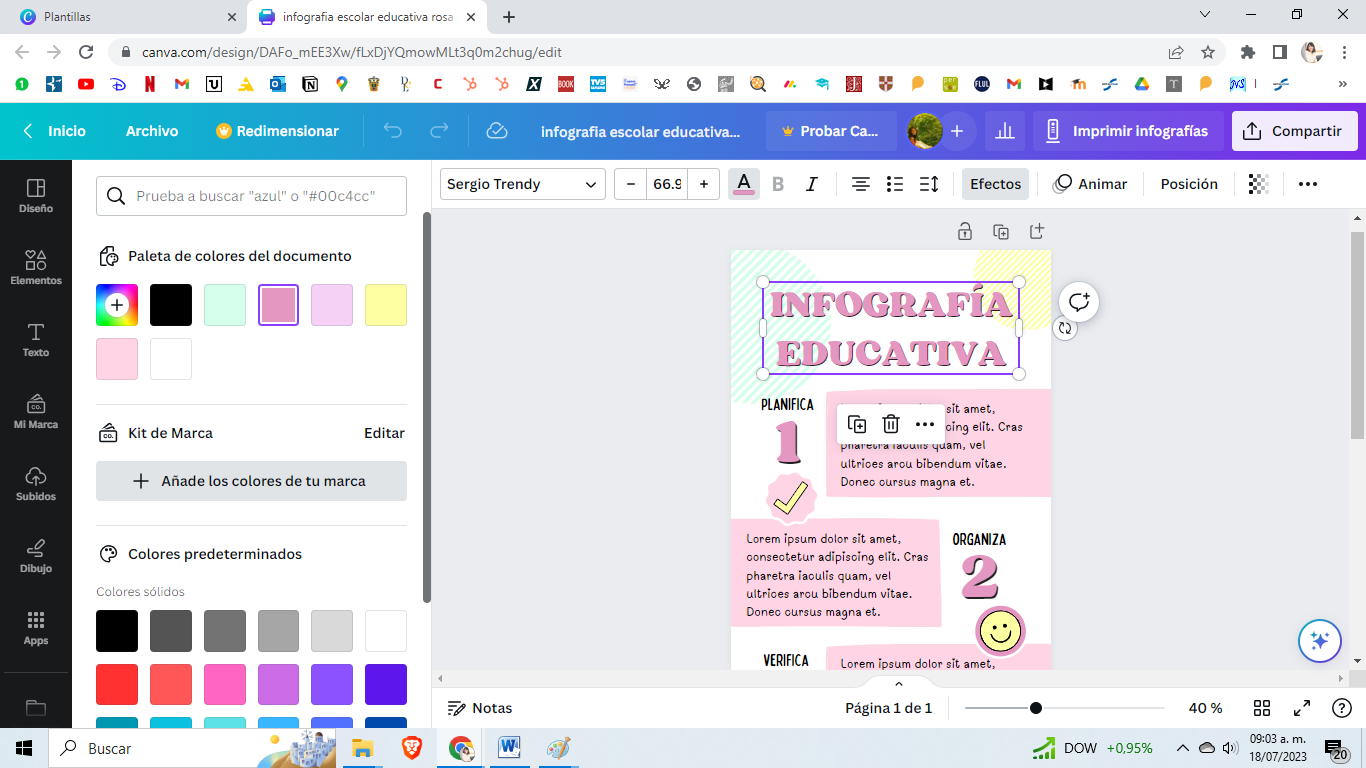The width and height of the screenshot is (1366, 768).
Task: Click the Compartir button
Action: pyautogui.click(x=1295, y=131)
